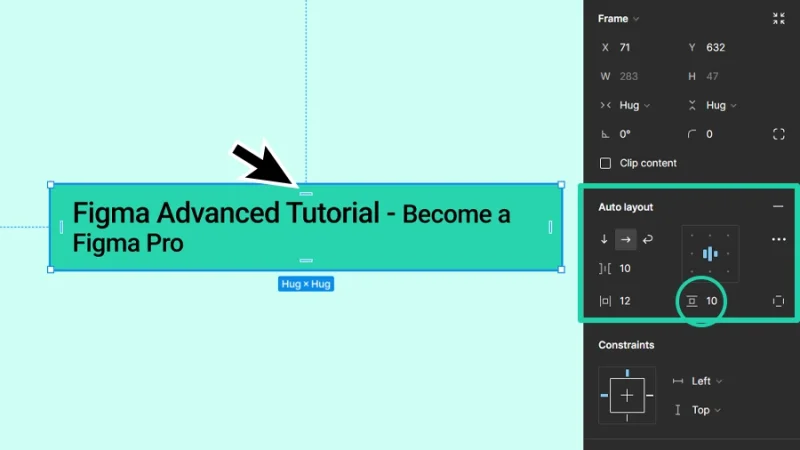800x450 pixels.
Task: Click the center plus in constraints box
Action: pos(627,395)
